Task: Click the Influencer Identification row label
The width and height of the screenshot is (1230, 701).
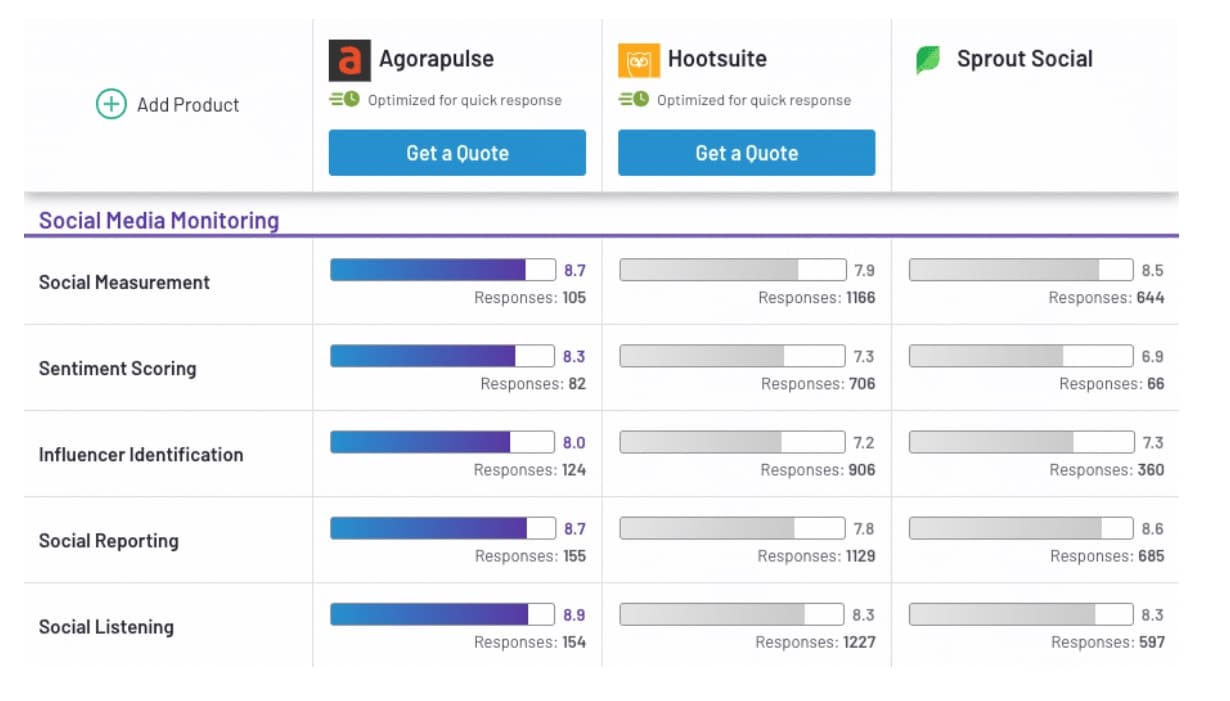Action: coord(141,455)
